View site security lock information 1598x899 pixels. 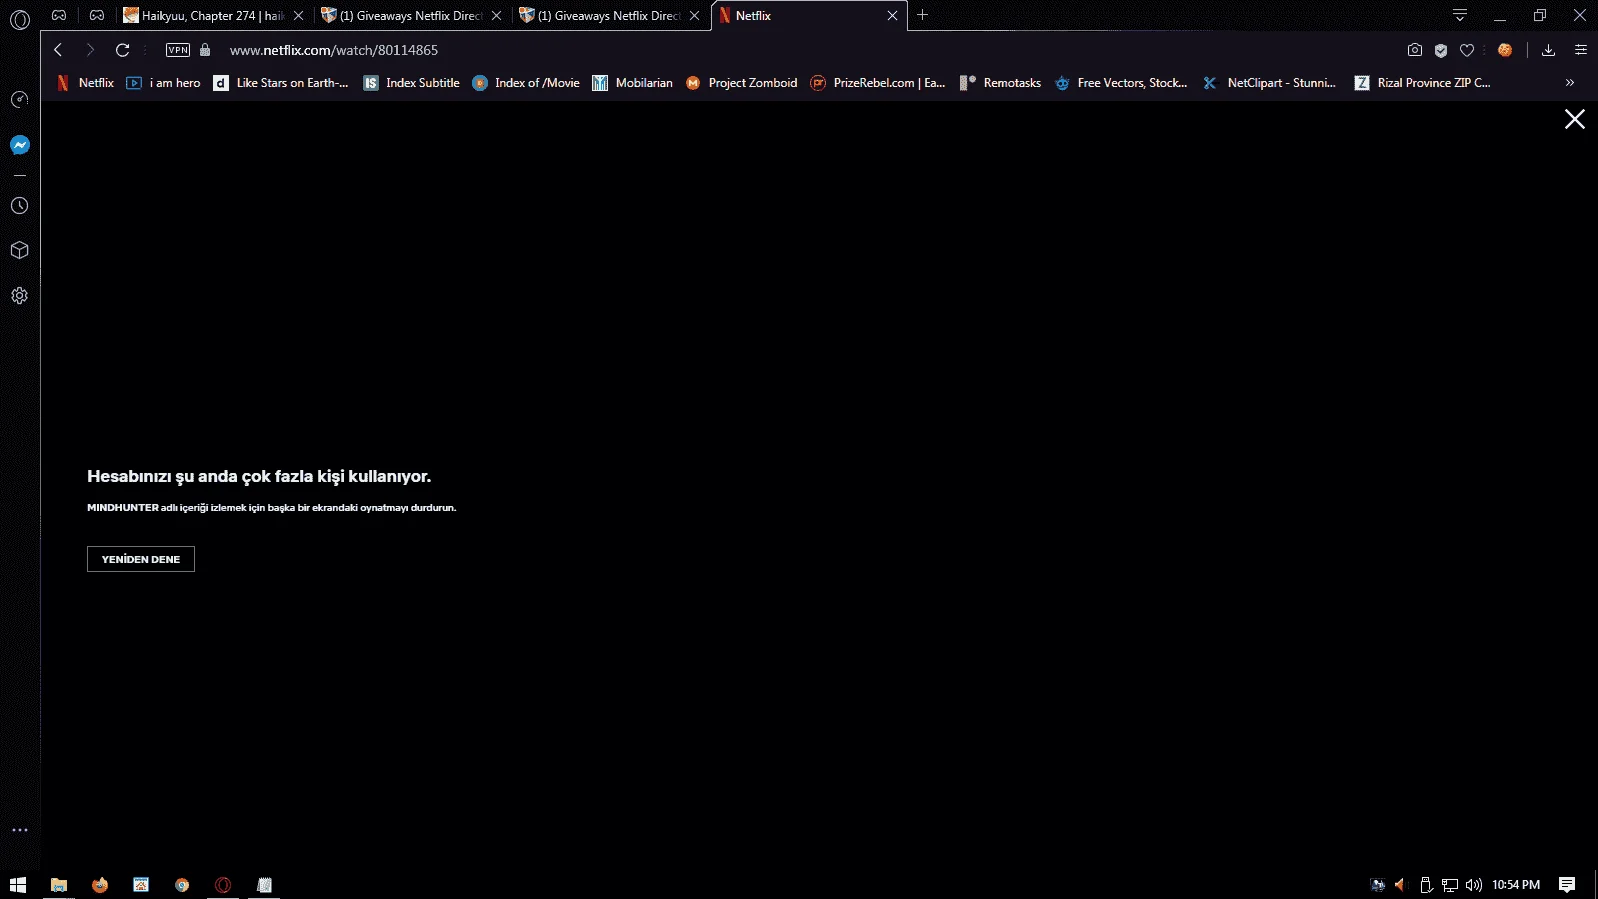point(205,50)
